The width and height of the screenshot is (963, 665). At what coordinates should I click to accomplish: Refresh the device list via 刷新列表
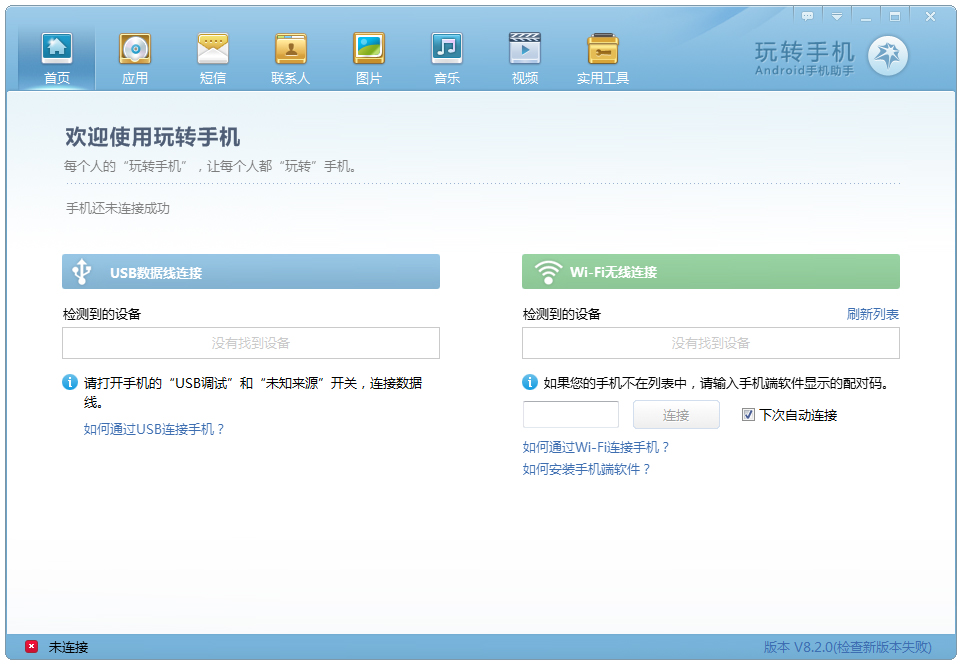(872, 313)
